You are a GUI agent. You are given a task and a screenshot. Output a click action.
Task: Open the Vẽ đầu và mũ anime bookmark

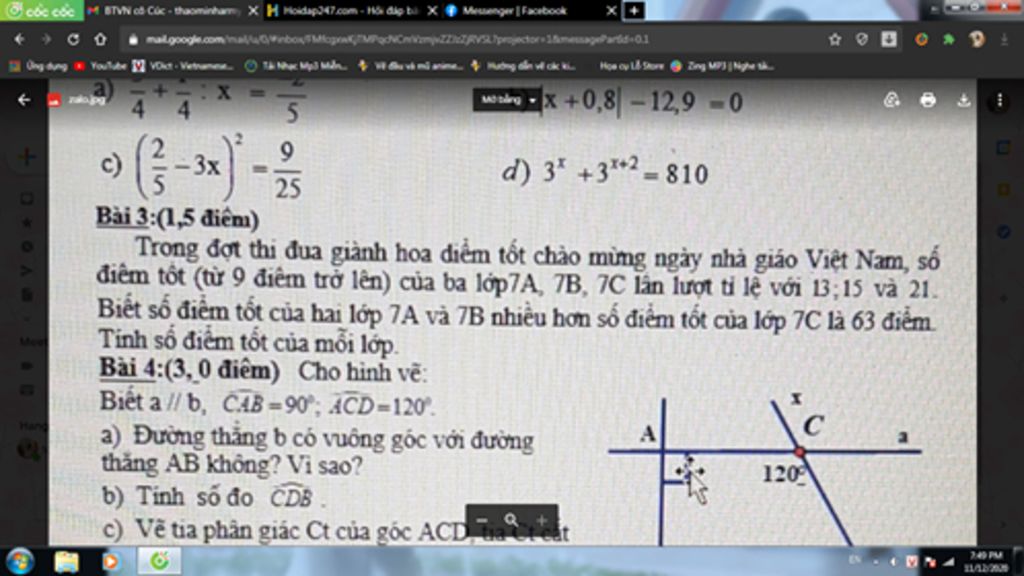click(411, 66)
